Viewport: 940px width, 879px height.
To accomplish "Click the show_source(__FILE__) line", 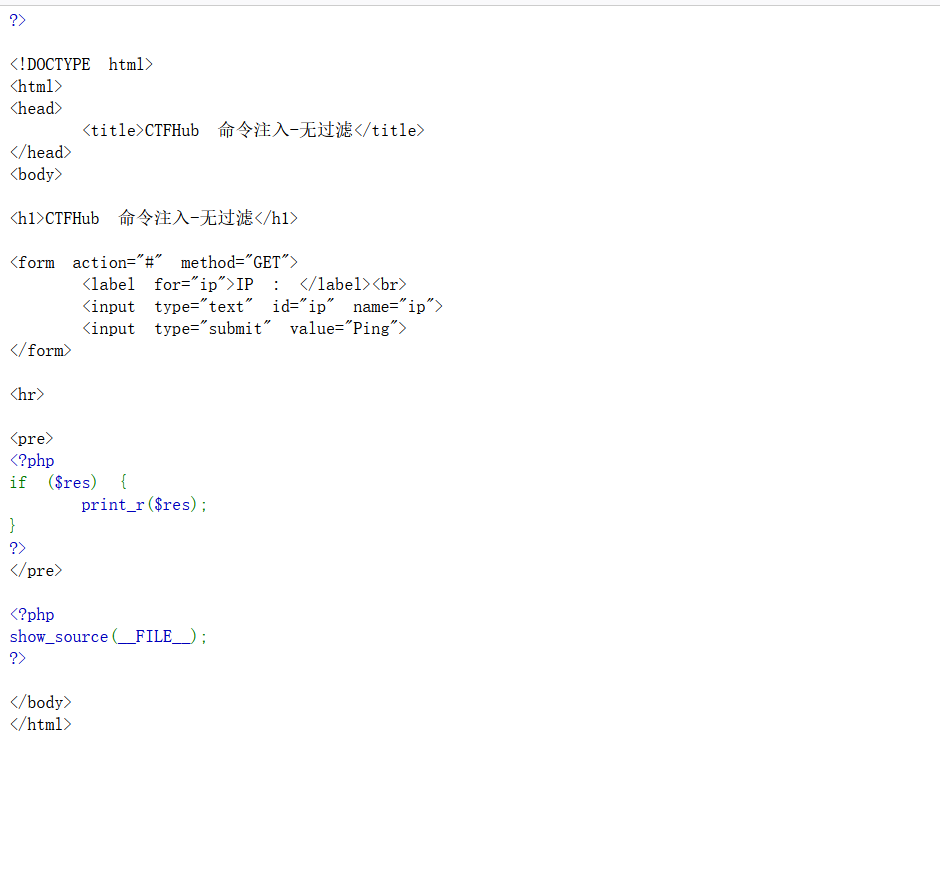I will 109,636.
